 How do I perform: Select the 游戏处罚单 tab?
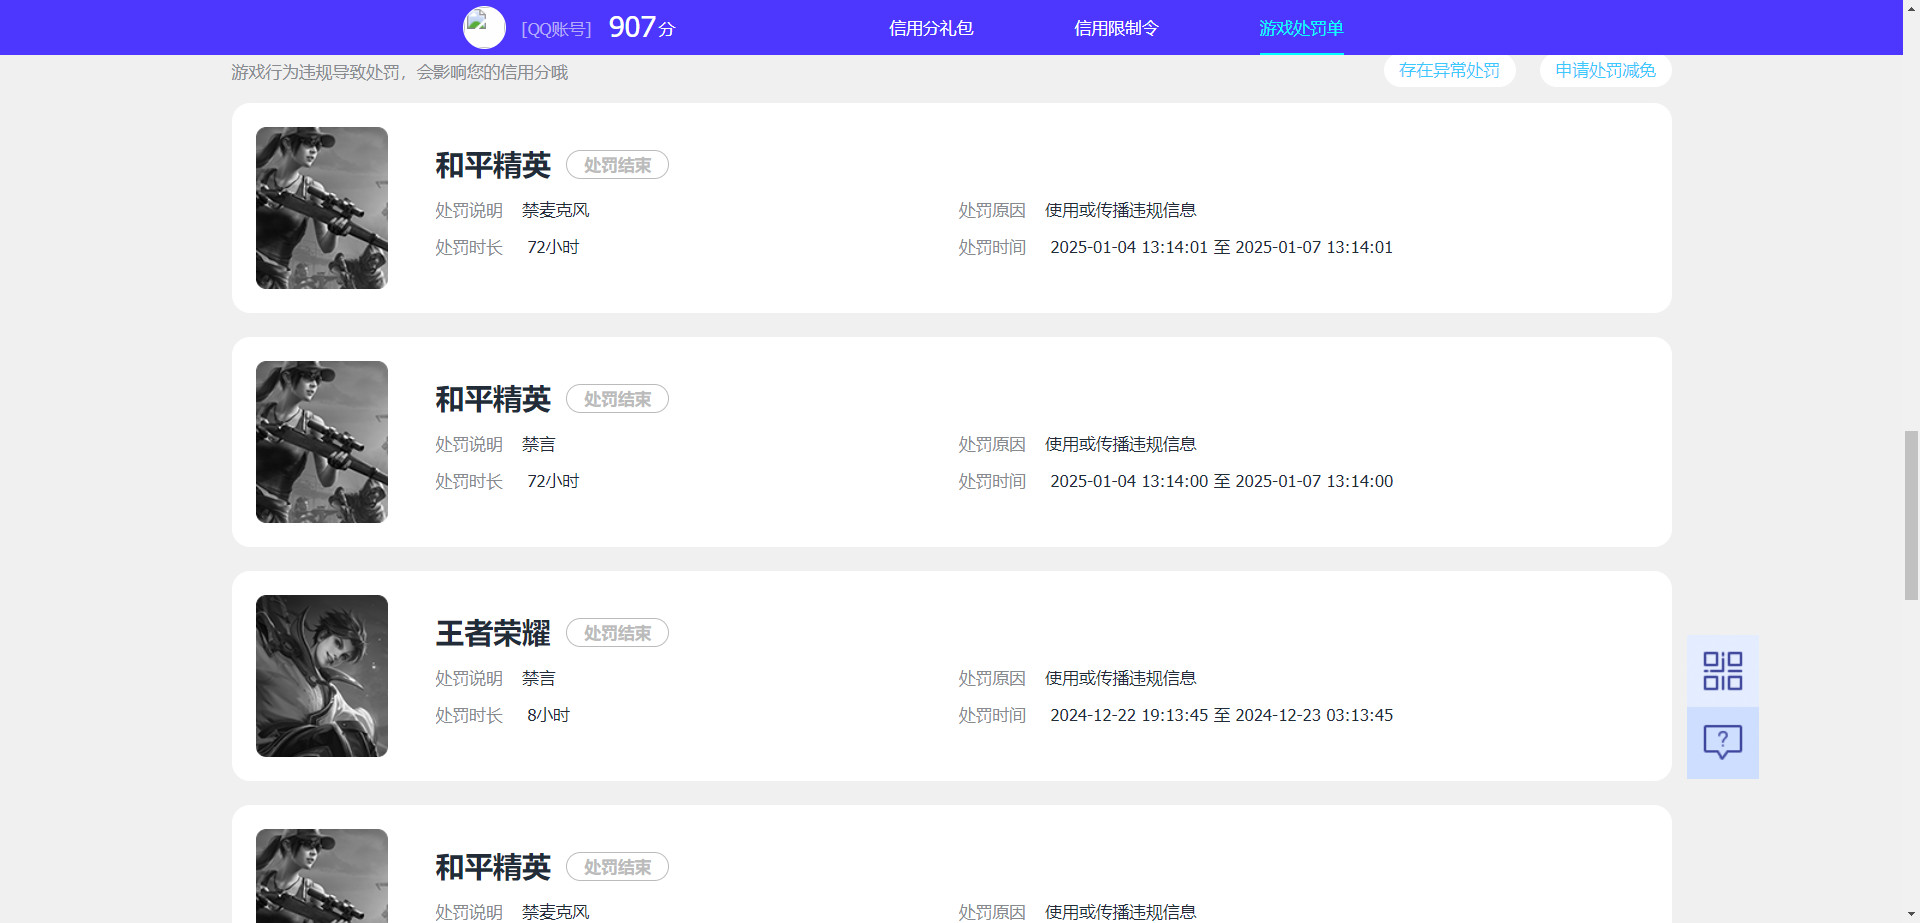pyautogui.click(x=1301, y=28)
